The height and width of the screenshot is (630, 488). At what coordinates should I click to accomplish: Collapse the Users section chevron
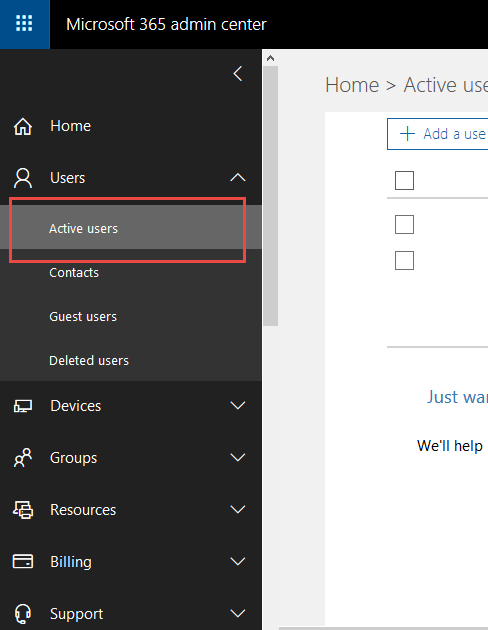[238, 178]
